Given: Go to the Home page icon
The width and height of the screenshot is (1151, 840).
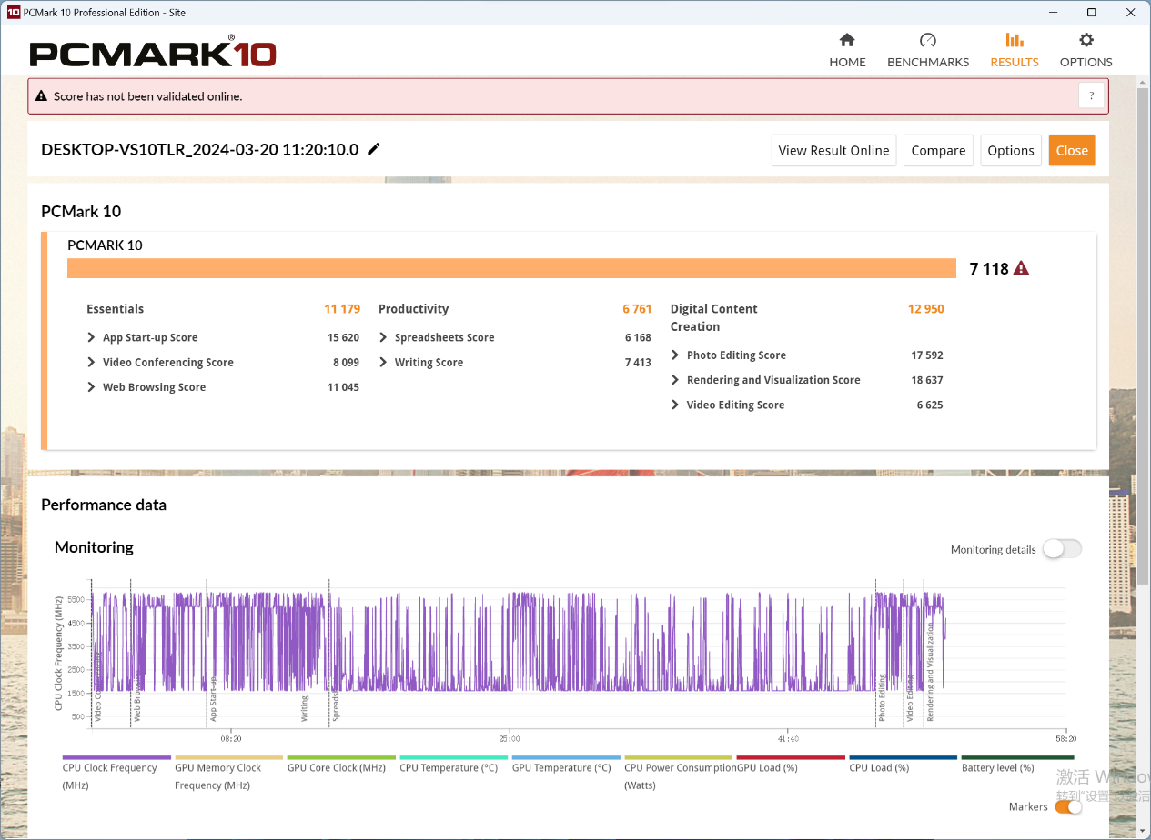Looking at the screenshot, I should point(847,40).
